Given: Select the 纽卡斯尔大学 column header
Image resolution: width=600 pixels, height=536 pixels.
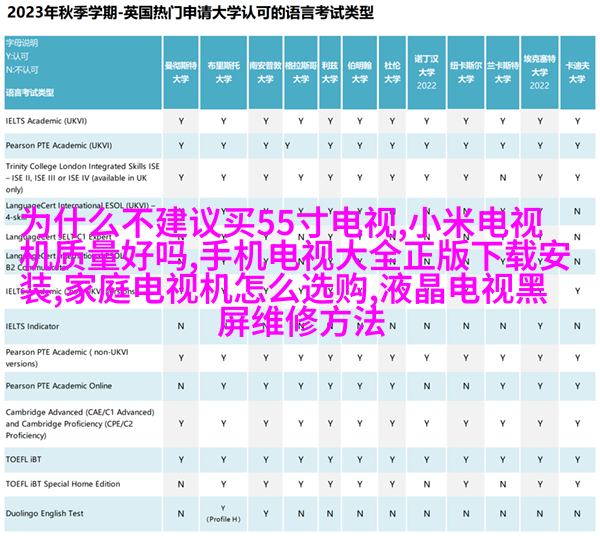Looking at the screenshot, I should [466, 72].
